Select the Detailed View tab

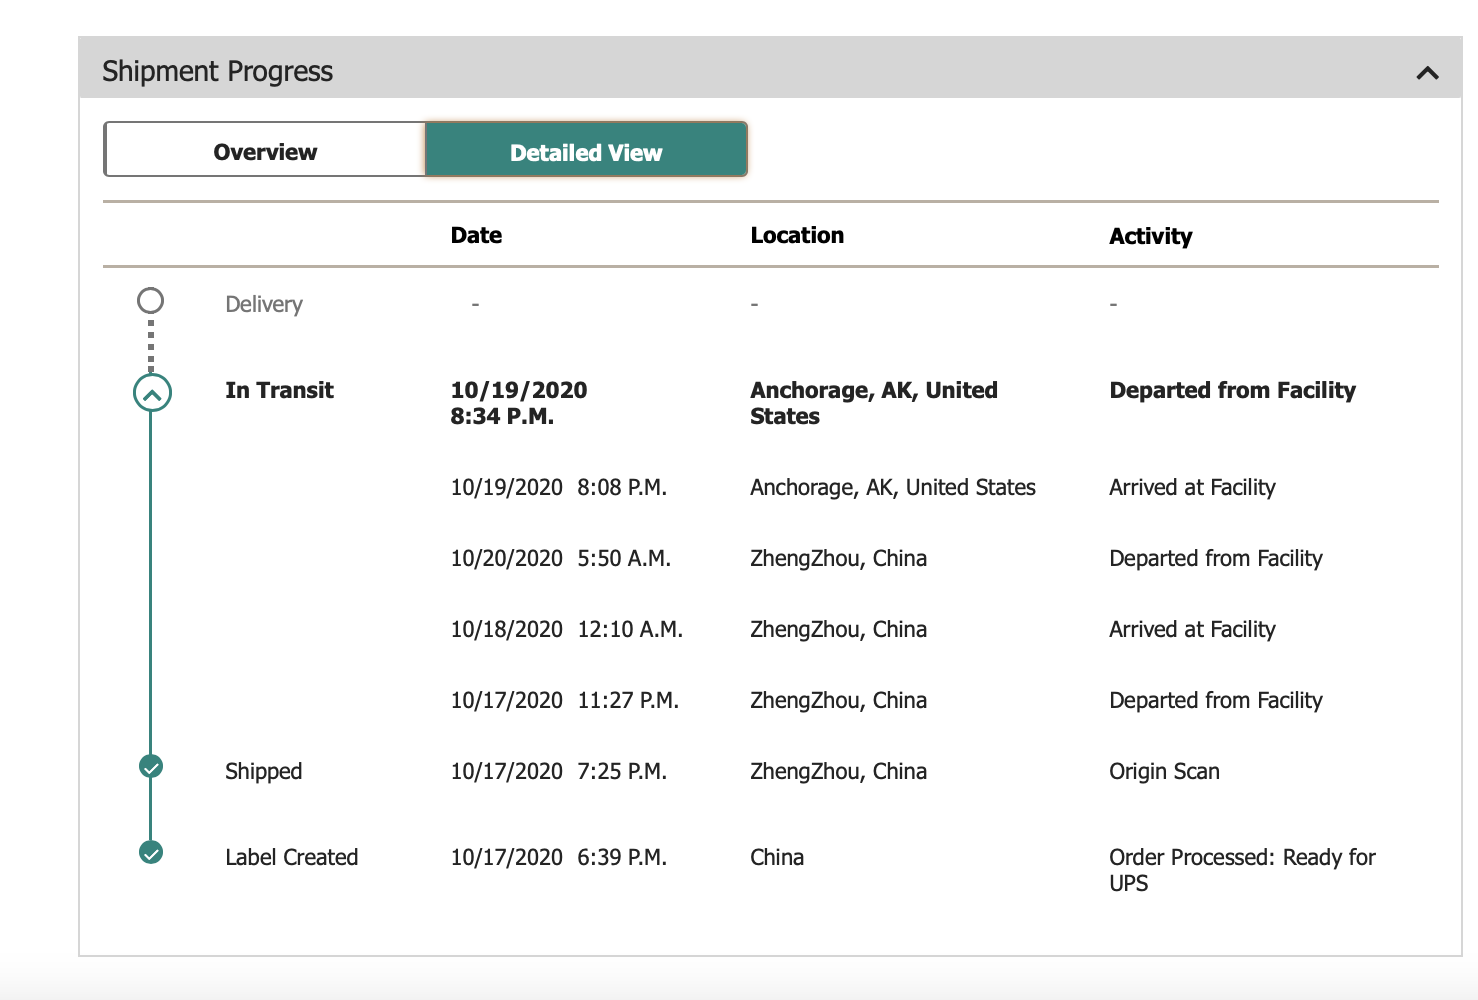coord(586,151)
